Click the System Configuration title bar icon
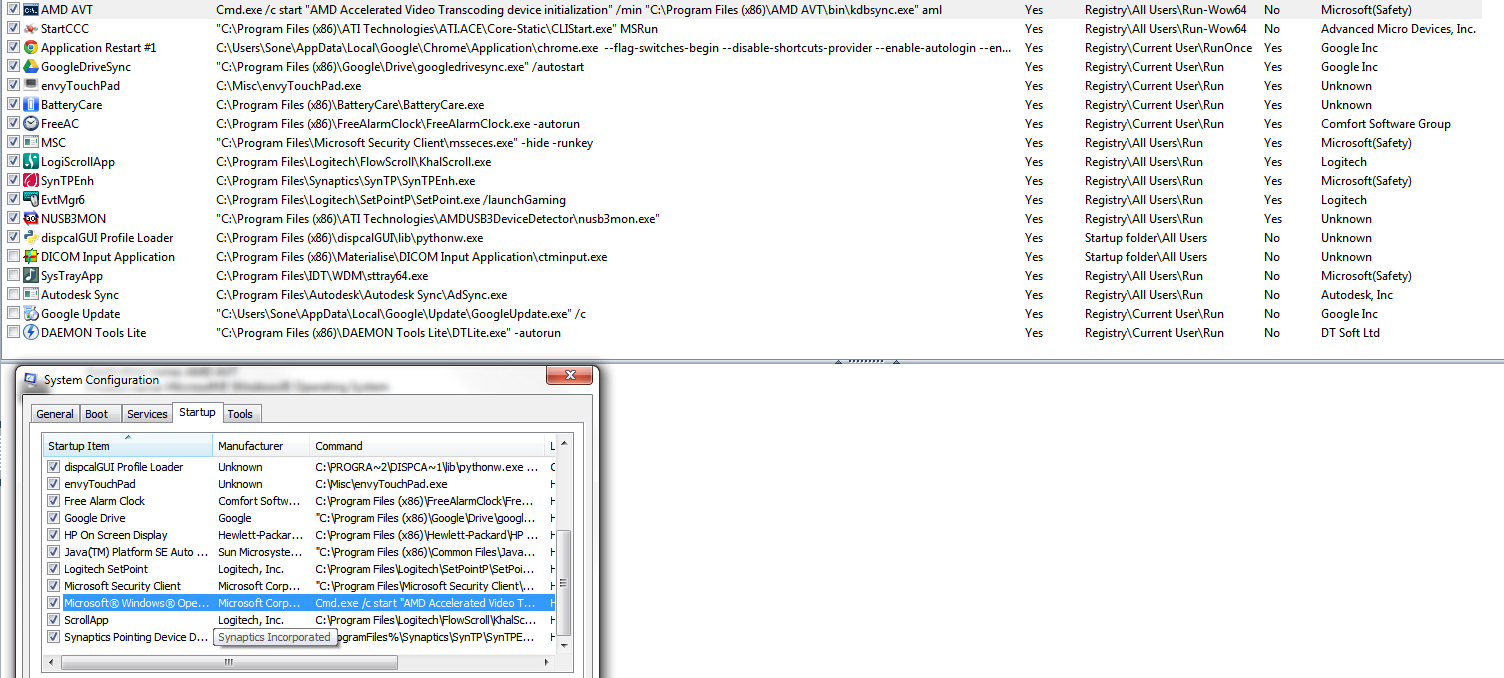 coord(31,380)
